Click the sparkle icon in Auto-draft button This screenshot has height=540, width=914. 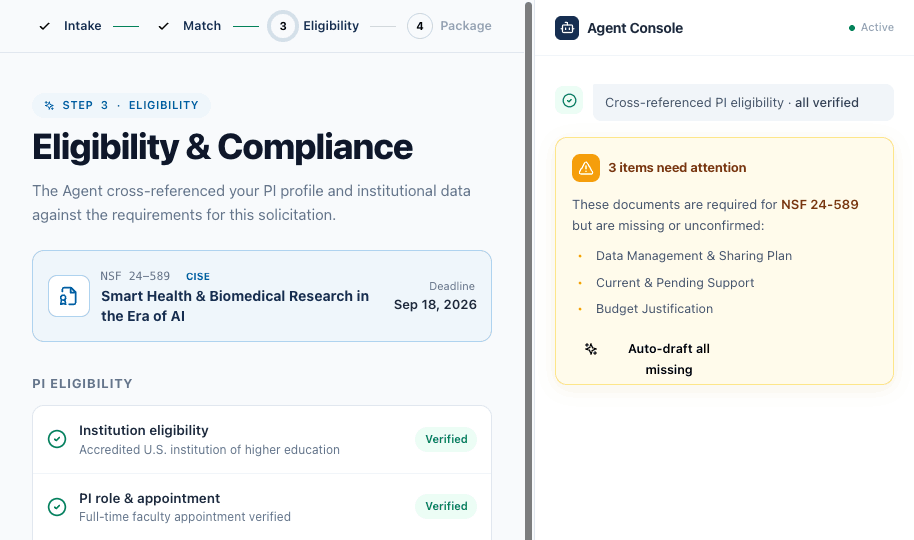(x=591, y=349)
